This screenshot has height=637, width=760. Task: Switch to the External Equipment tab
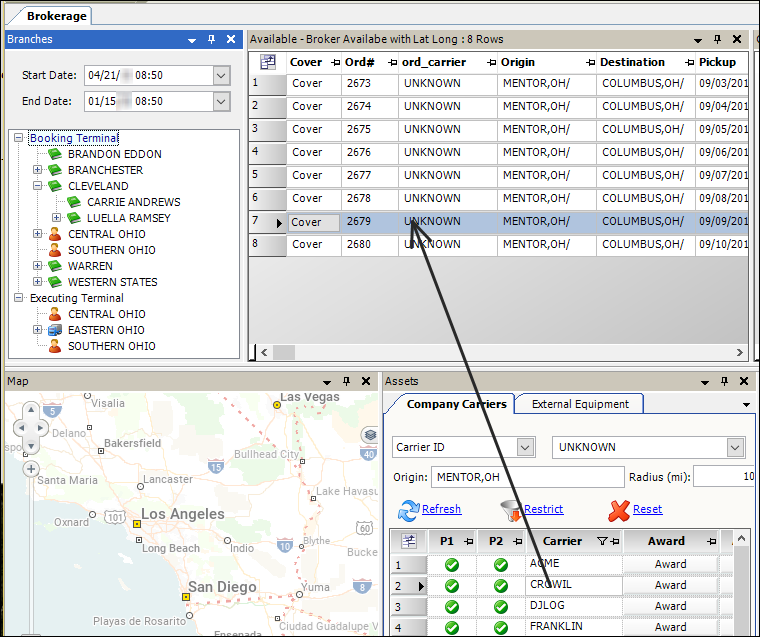580,404
